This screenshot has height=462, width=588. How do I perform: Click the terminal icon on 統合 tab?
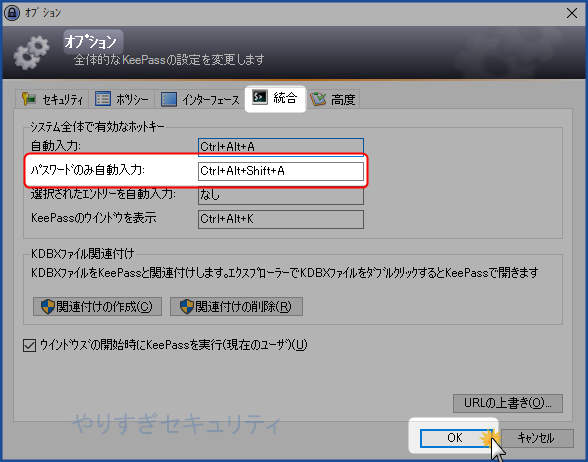click(x=260, y=98)
